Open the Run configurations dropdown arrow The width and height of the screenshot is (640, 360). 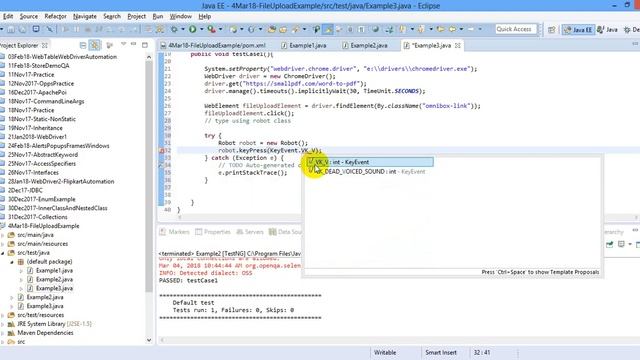pos(202,29)
